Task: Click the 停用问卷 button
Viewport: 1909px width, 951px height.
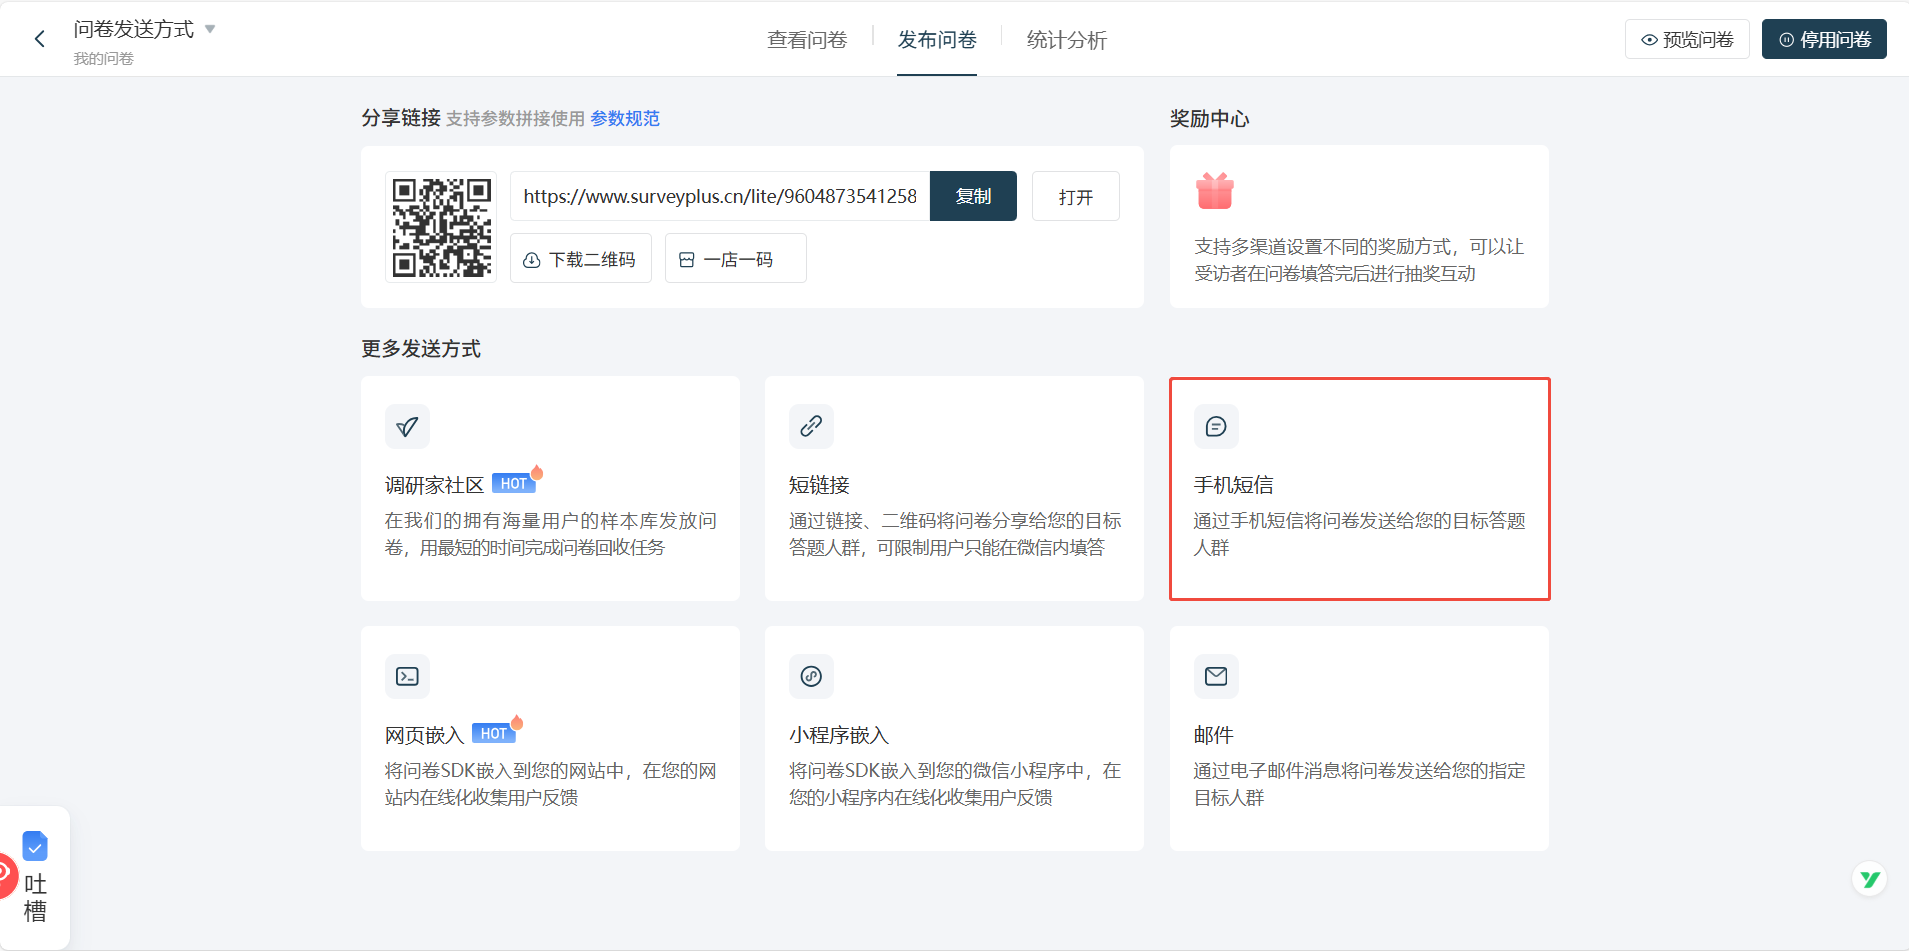Action: (1823, 38)
